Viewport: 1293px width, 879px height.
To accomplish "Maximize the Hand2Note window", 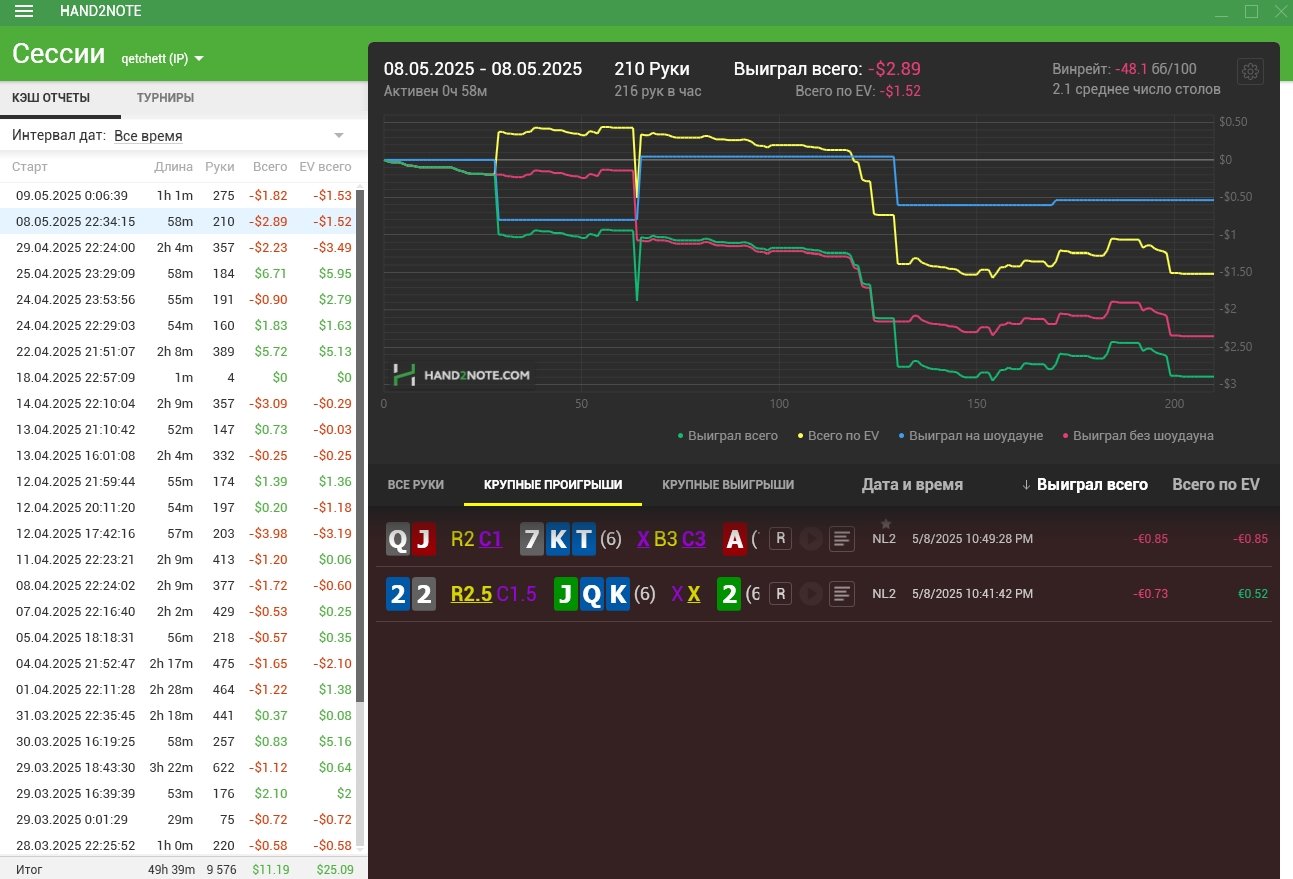I will [x=1251, y=12].
